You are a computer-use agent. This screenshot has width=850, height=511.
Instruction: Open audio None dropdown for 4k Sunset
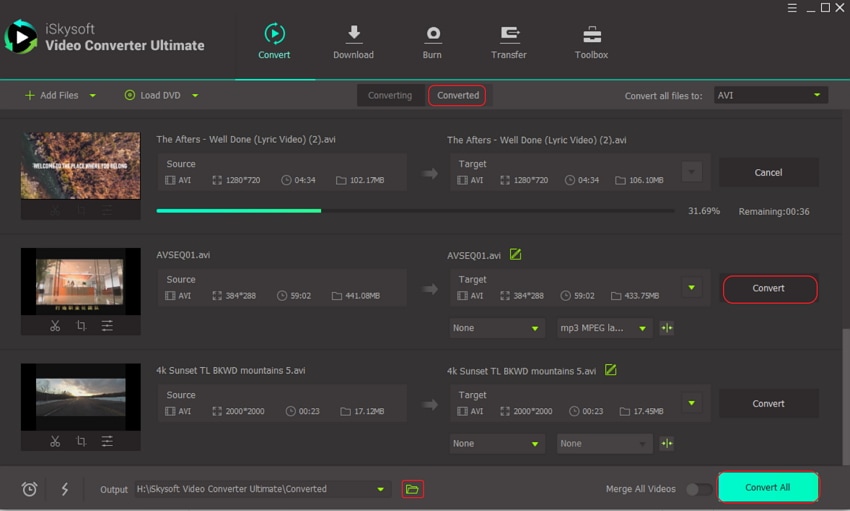pos(604,443)
